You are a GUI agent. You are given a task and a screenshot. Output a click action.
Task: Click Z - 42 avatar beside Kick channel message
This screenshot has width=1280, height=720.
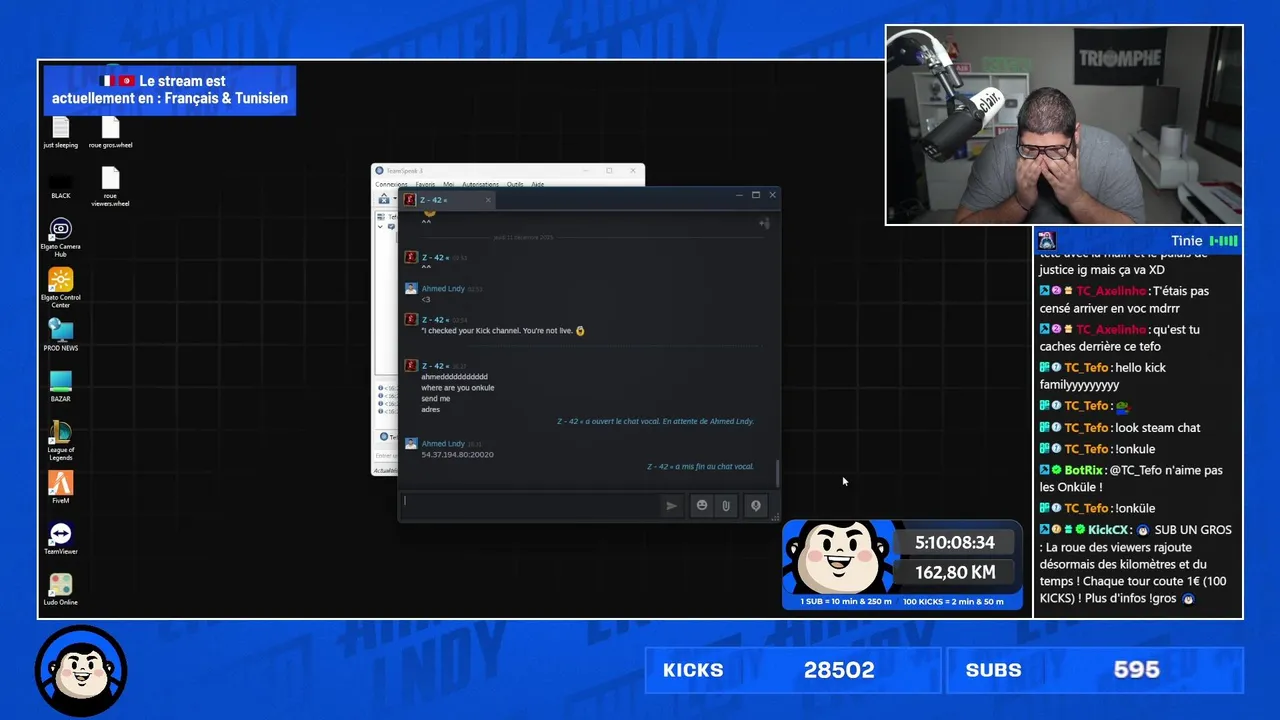[x=410, y=320]
